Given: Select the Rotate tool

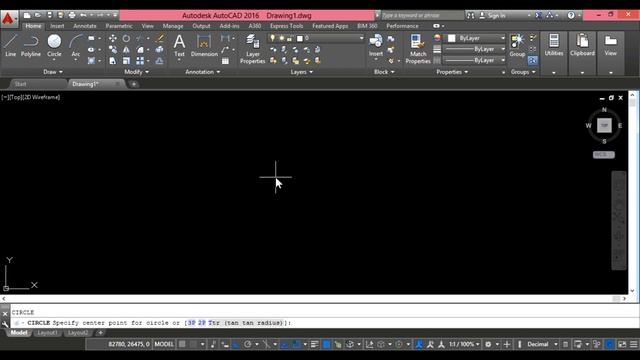Looking at the screenshot, I should (x=127, y=38).
